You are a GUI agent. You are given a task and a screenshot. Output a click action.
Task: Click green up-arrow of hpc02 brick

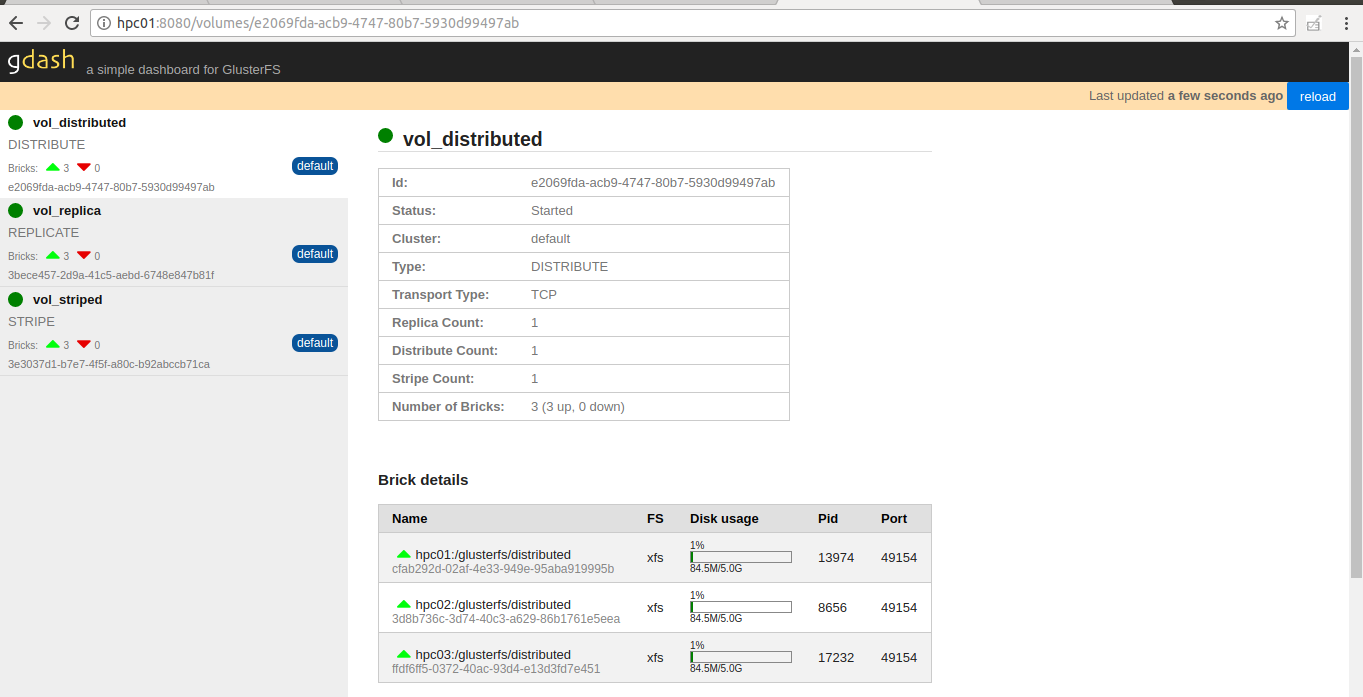coord(404,603)
